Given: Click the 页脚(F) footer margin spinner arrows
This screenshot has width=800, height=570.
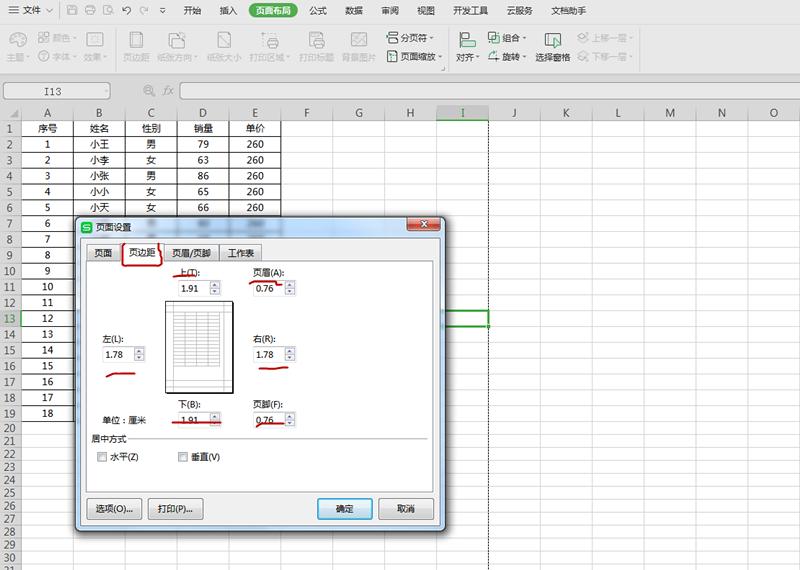Looking at the screenshot, I should [290, 419].
